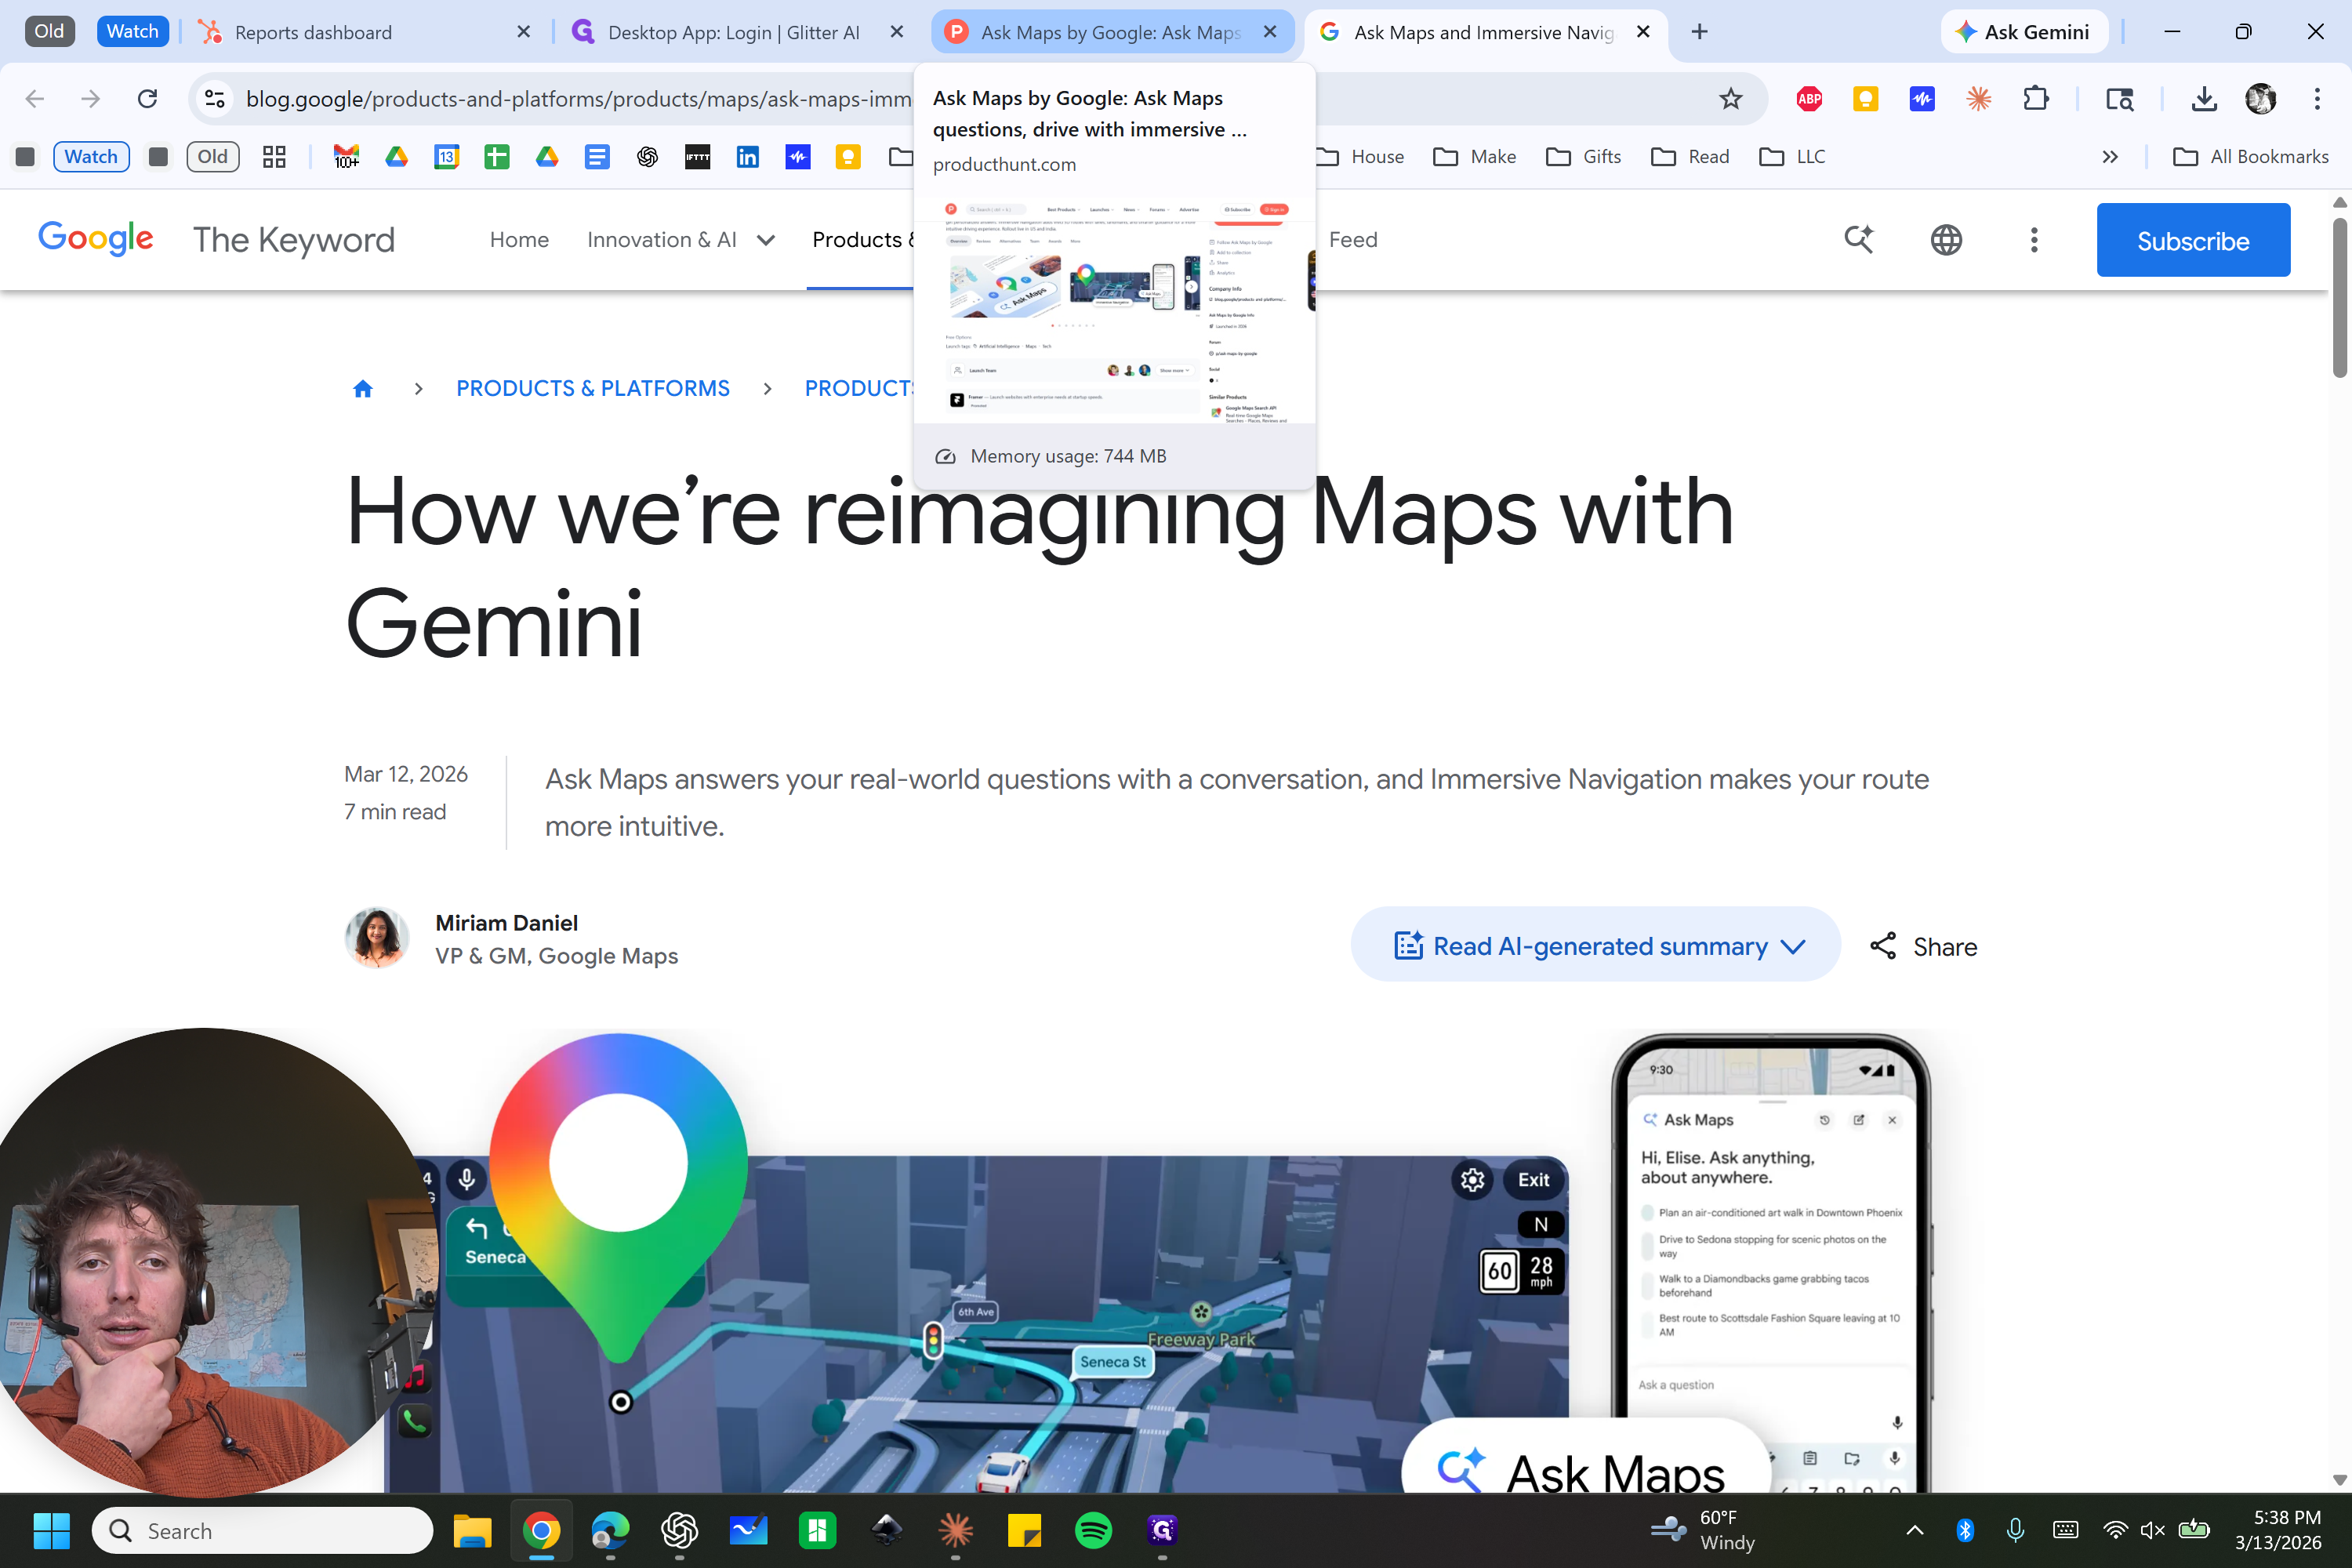The width and height of the screenshot is (2352, 1568).
Task: Go to the blog home breadcrumb icon
Action: (363, 388)
